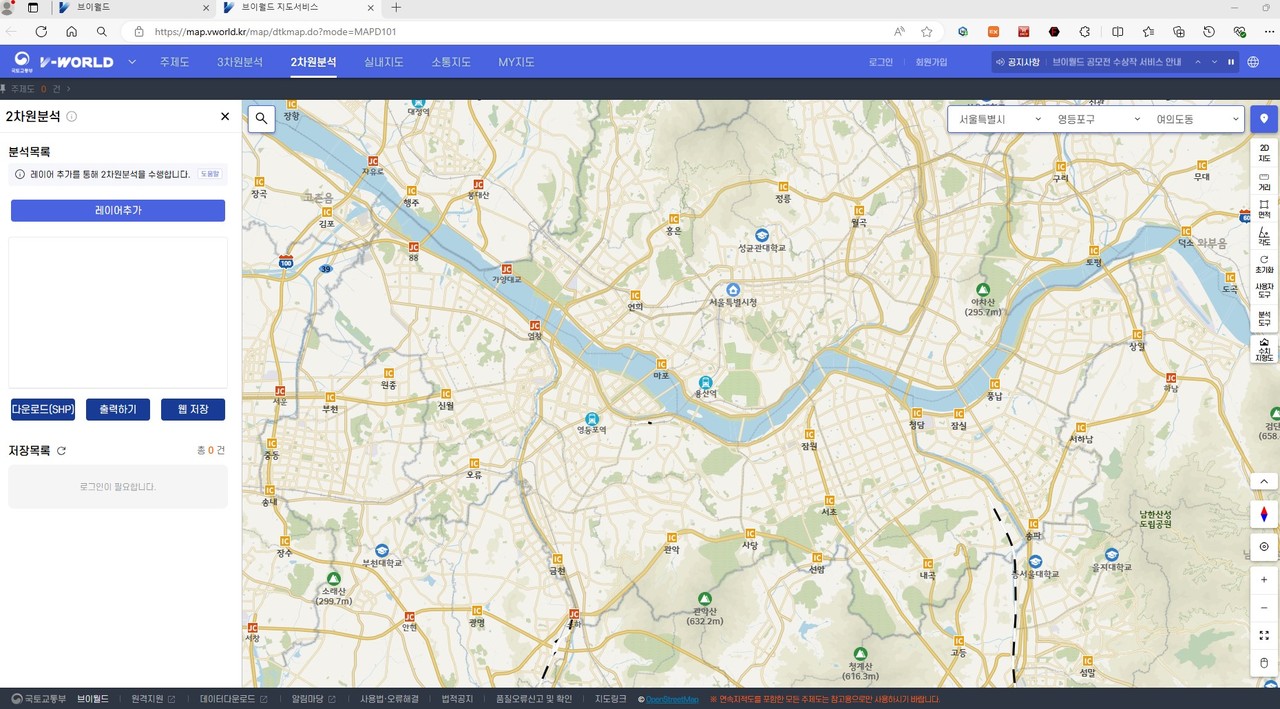Switch to the 3차원분석 menu
The height and width of the screenshot is (709, 1280).
[240, 62]
